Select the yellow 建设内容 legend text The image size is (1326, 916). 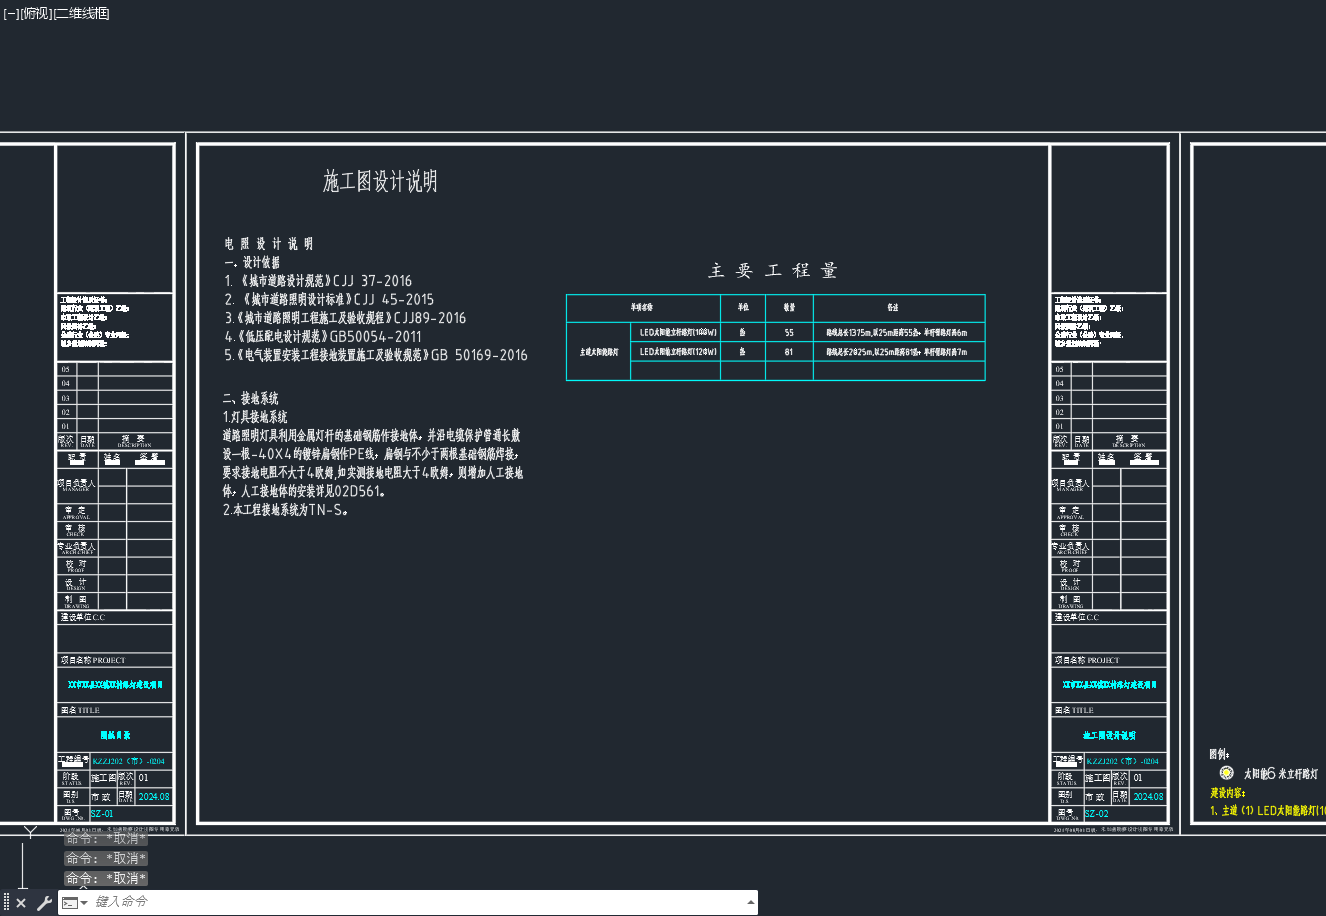1227,793
